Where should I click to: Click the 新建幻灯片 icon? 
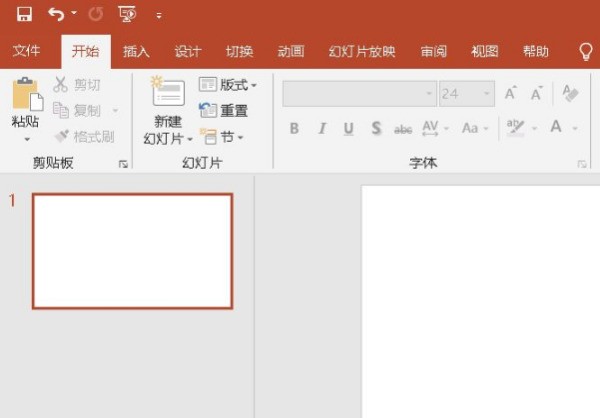(168, 92)
